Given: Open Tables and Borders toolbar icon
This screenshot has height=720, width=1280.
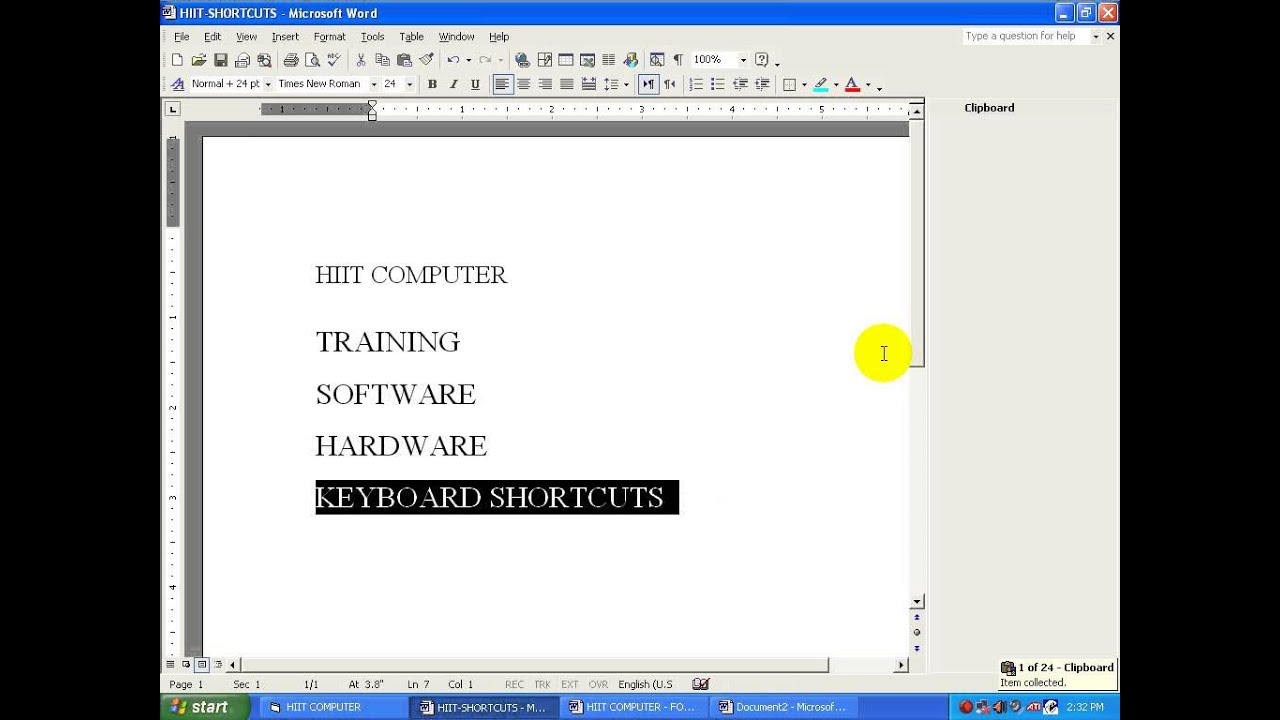Looking at the screenshot, I should 544,60.
